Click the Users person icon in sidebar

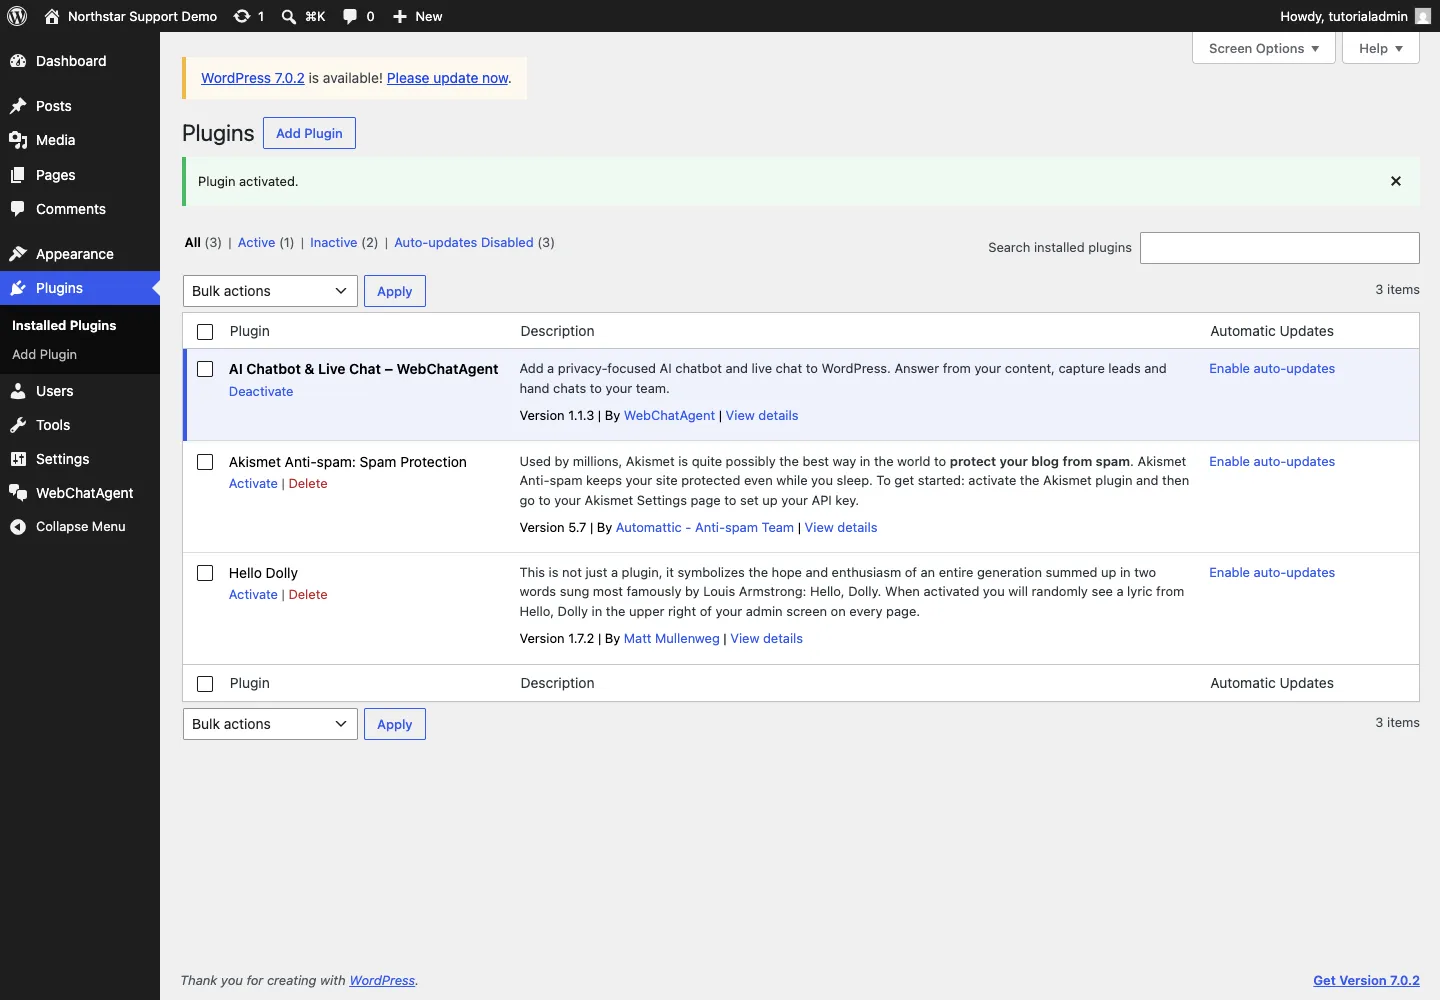click(18, 391)
